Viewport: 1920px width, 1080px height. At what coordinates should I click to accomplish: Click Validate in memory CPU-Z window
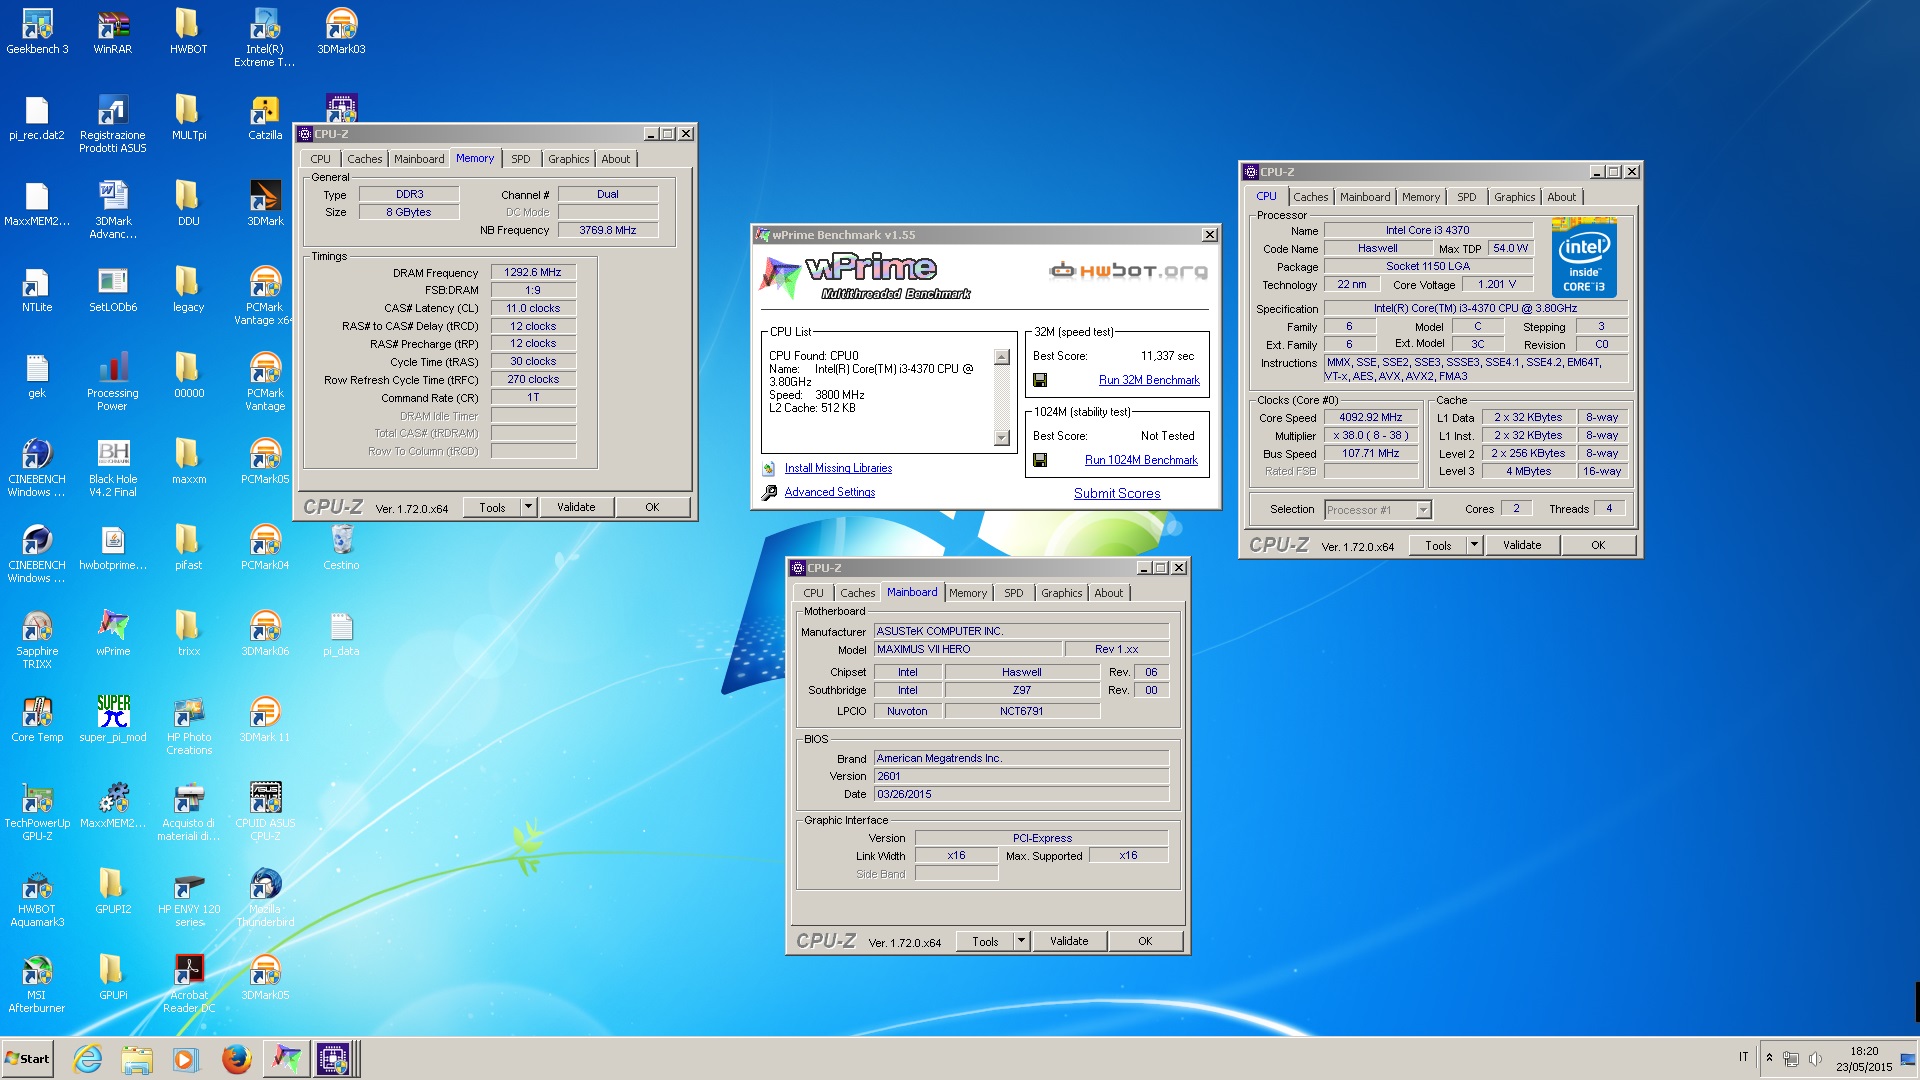[x=576, y=507]
